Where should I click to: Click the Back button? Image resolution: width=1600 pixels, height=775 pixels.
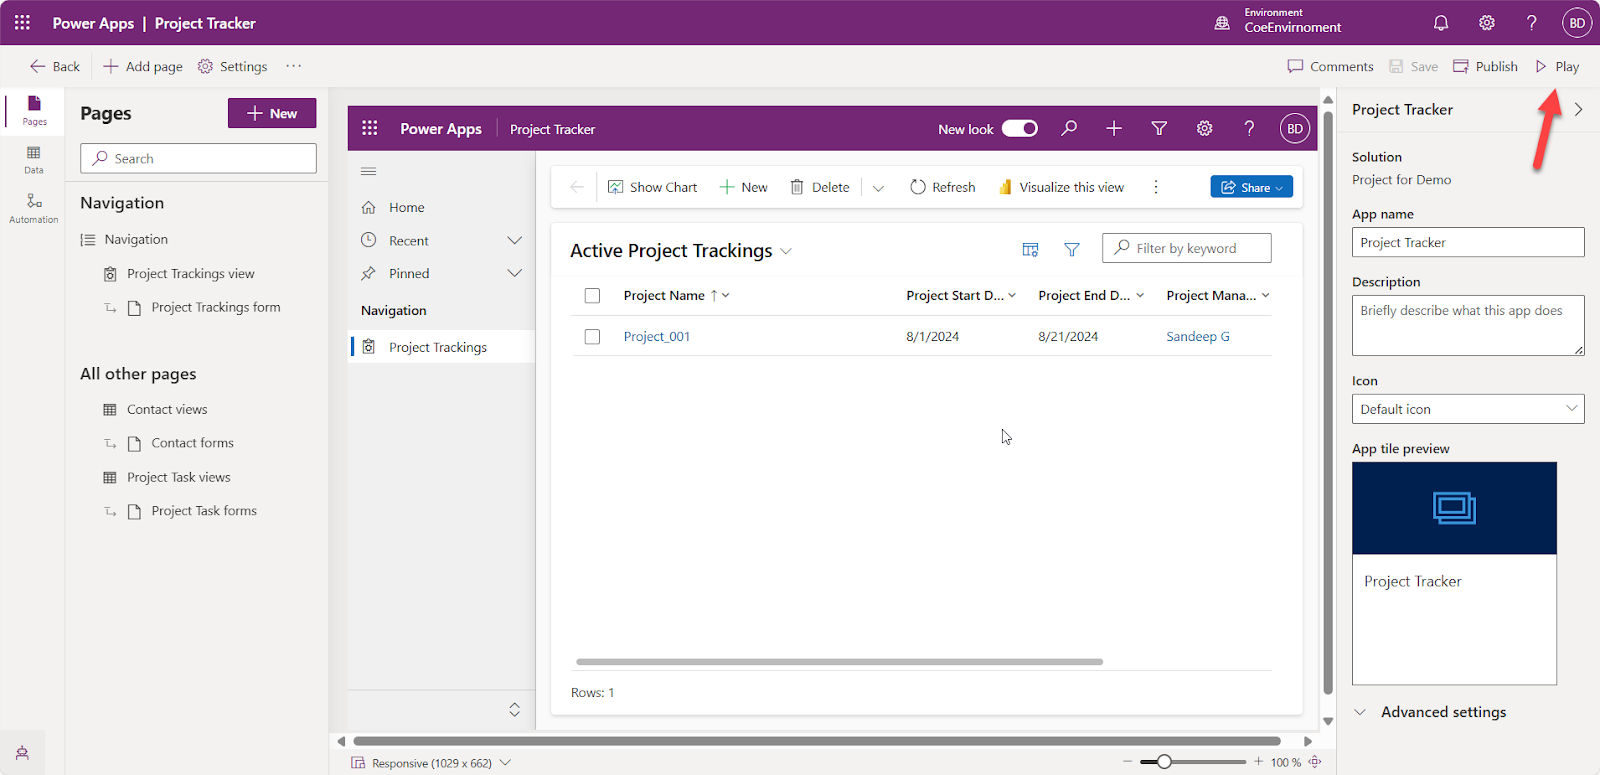pyautogui.click(x=55, y=66)
